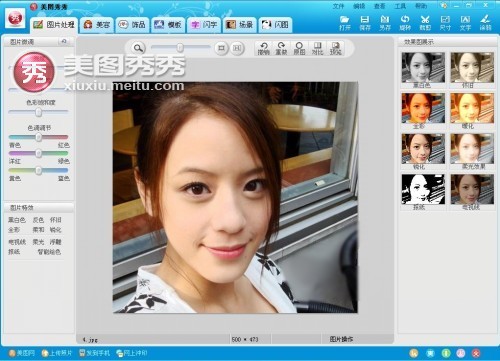Viewport: 500px width, 361px height.
Task: Select the sepia 怀旧 effect thumbnail
Action: pos(472,68)
